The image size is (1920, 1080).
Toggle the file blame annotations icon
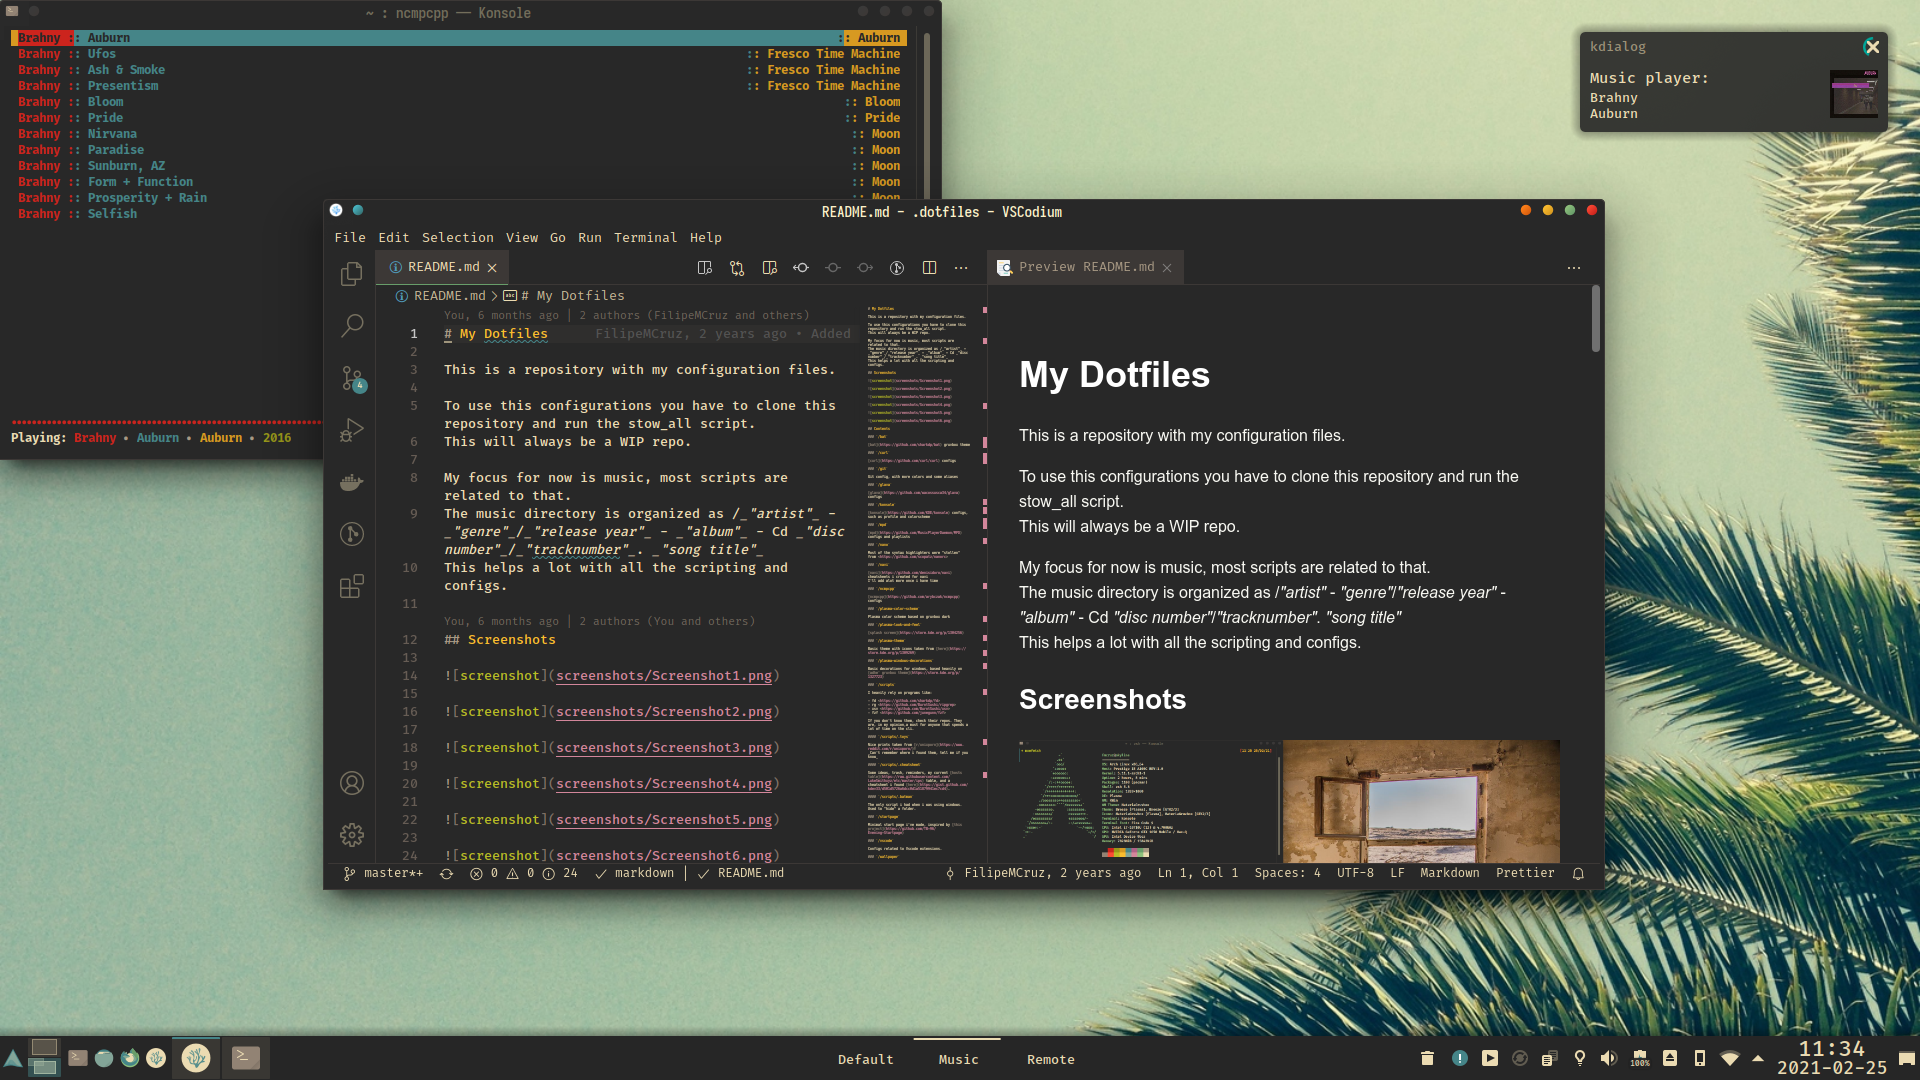tap(897, 268)
